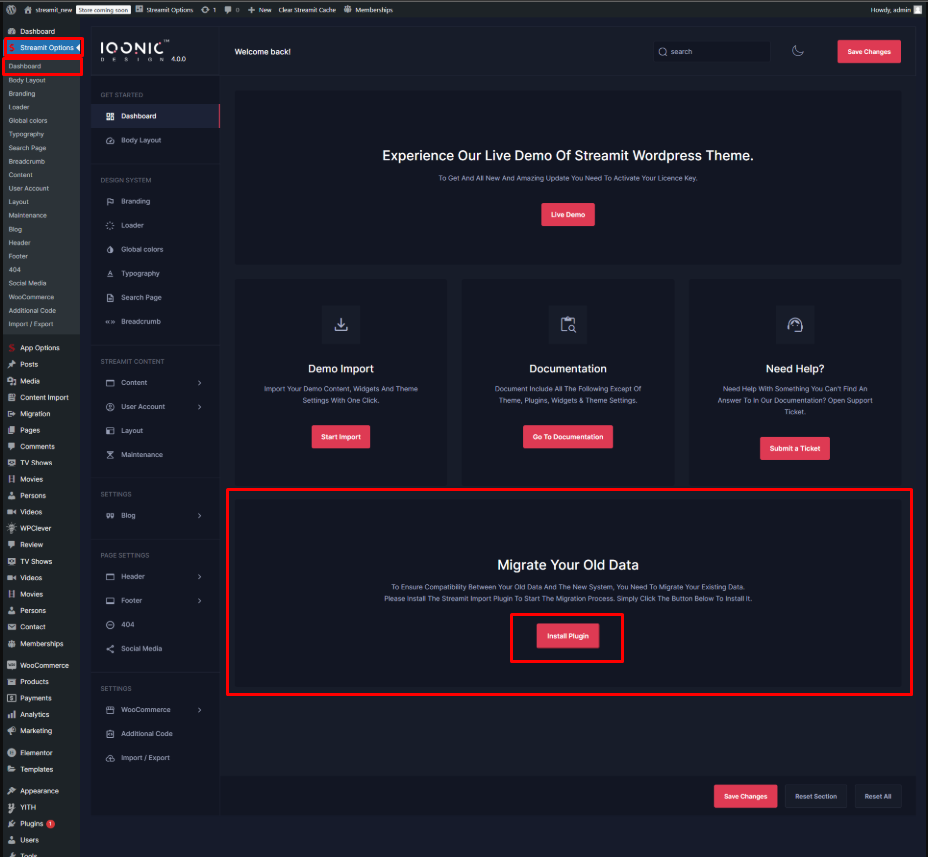Focus the search field in the options header
This screenshot has width=928, height=857.
(712, 51)
